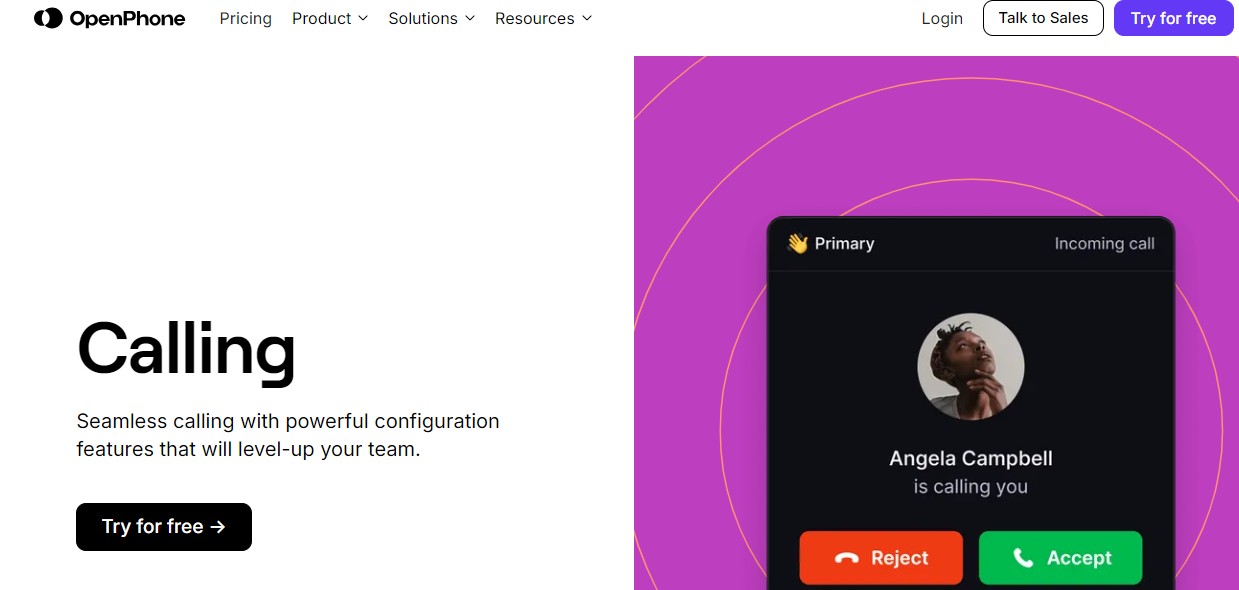Open the Solutions dropdown menu
The image size is (1239, 590).
pyautogui.click(x=431, y=18)
